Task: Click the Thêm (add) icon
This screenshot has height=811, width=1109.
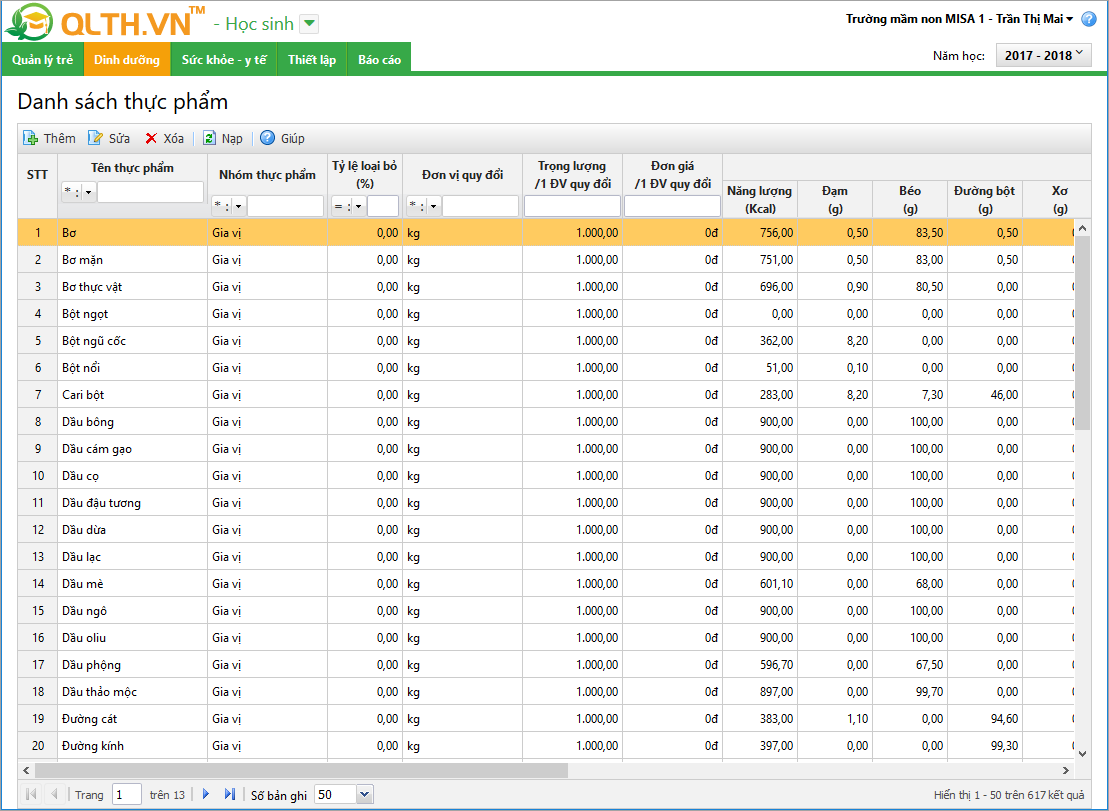Action: (31, 138)
